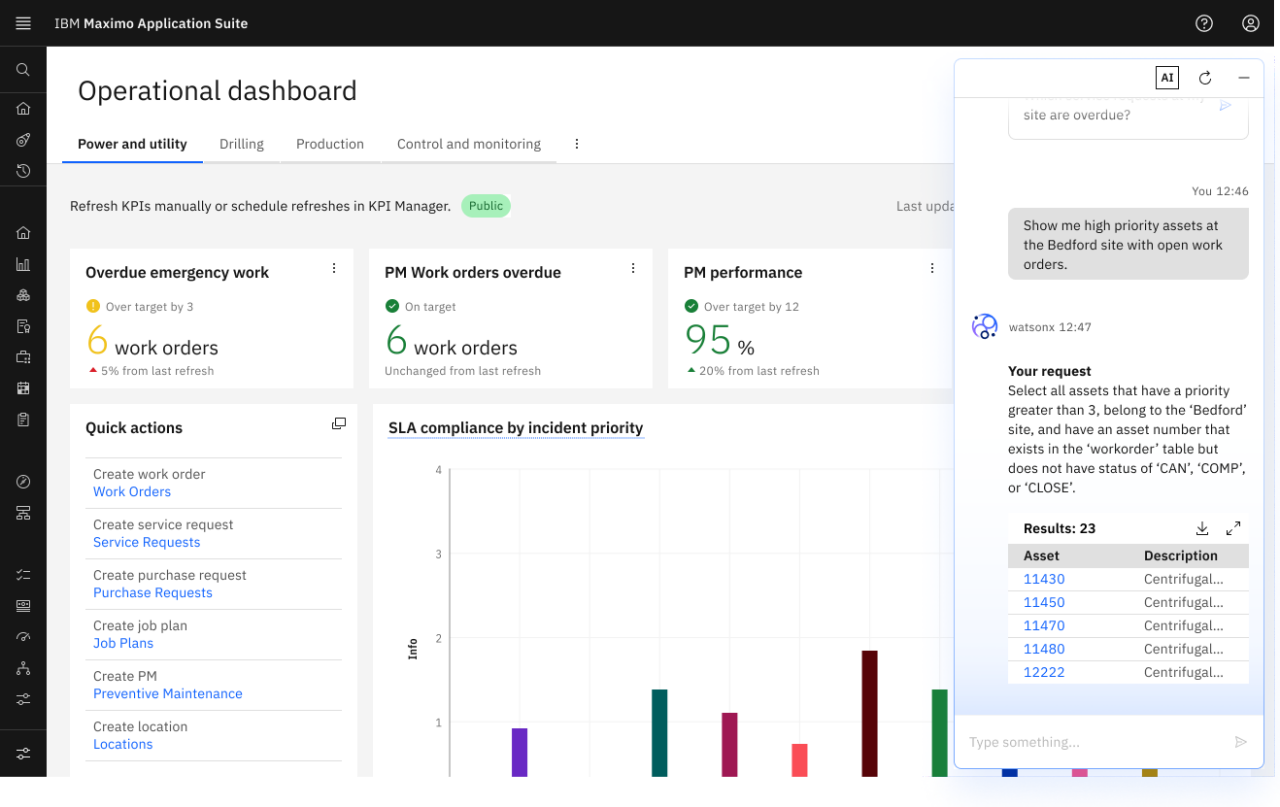
Task: Open the Control and monitoring tab
Action: click(x=469, y=144)
